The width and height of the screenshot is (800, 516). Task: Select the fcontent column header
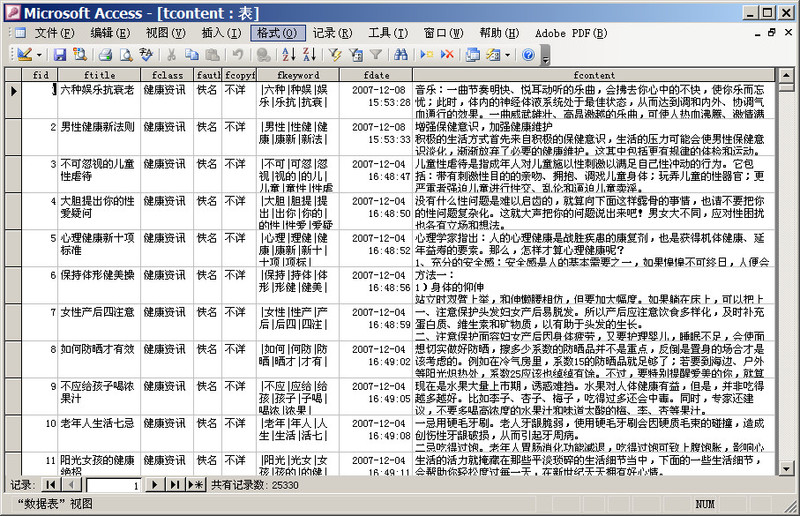pos(594,75)
